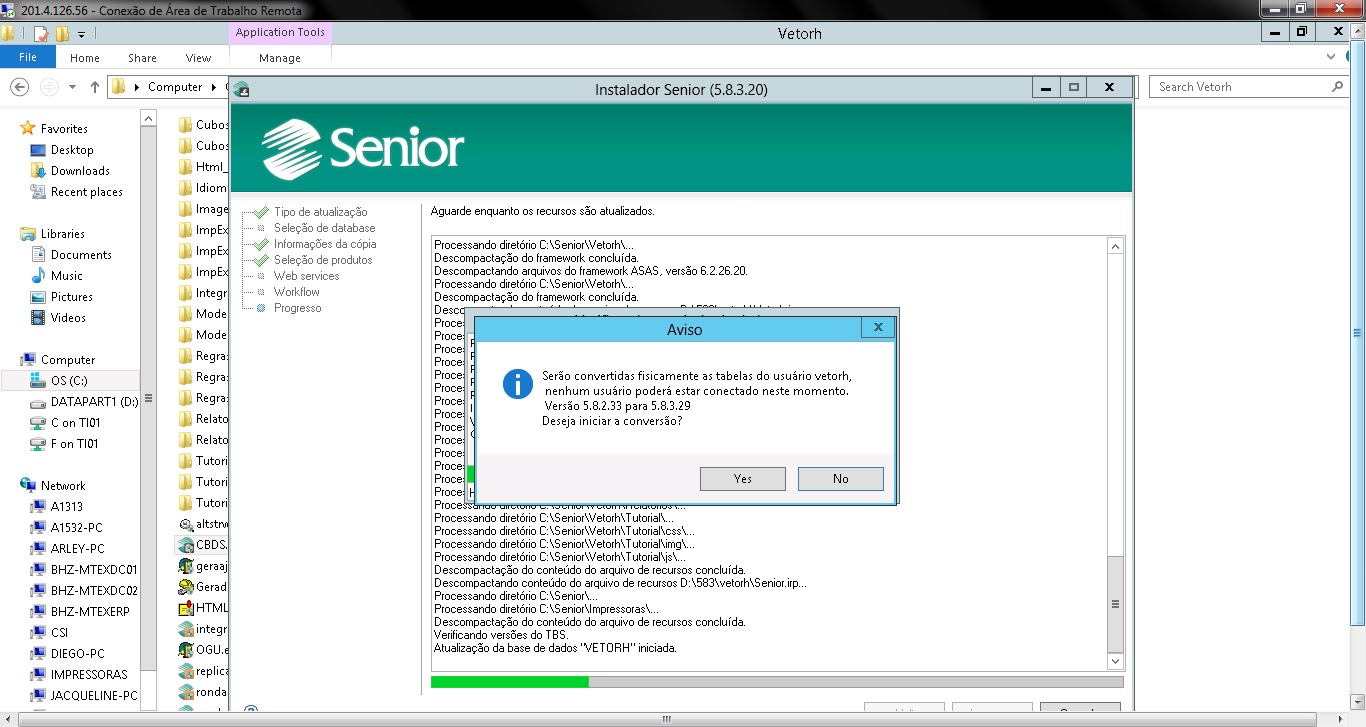Close the Aviso dialog with X
The width and height of the screenshot is (1366, 727).
click(x=877, y=327)
